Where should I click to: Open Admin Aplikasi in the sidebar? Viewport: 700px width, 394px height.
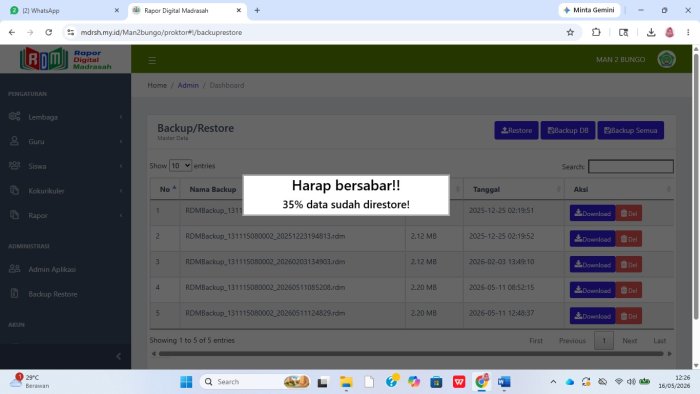65,269
